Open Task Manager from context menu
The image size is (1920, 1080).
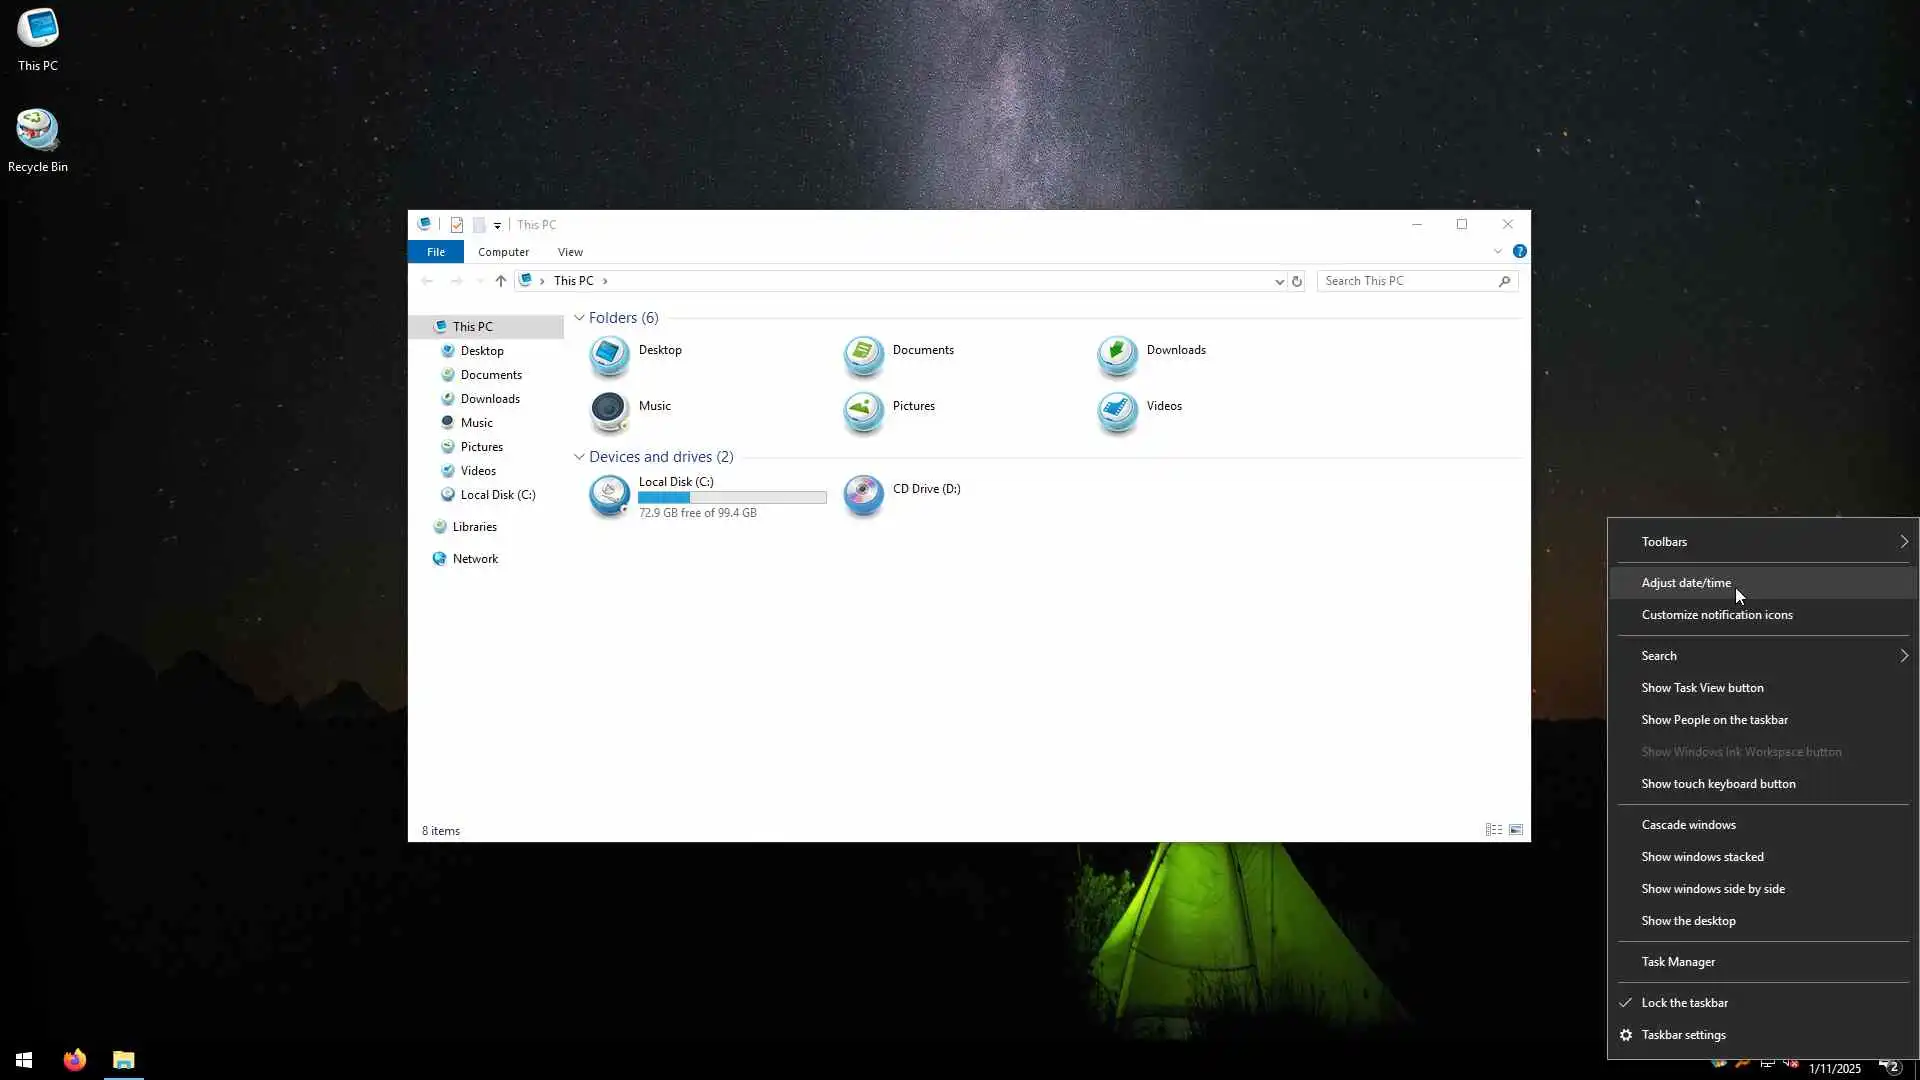pos(1678,962)
